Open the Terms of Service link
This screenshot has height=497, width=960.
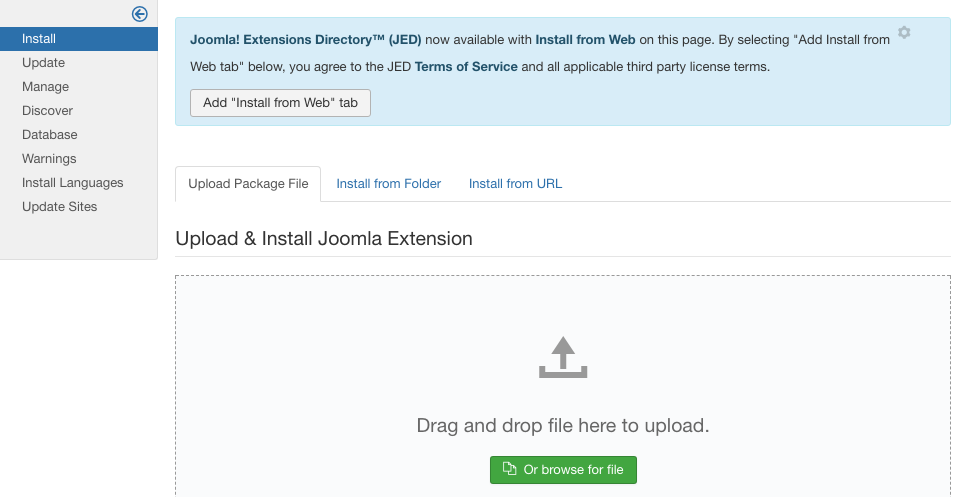(x=466, y=67)
